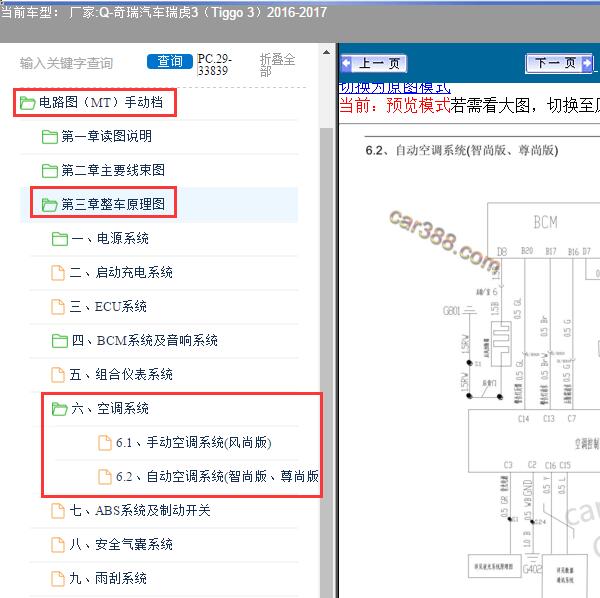Open 一、电源系统 label
This screenshot has width=600, height=598.
point(110,239)
